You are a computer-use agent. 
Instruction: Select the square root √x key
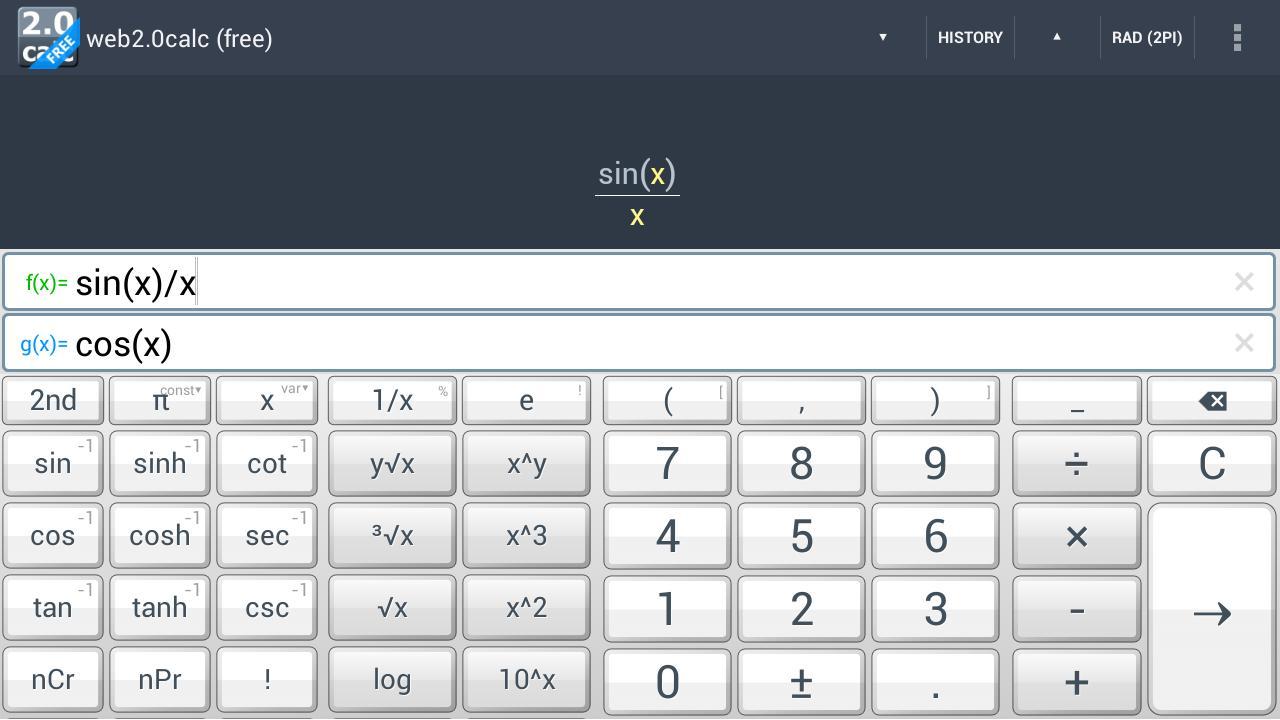pos(391,607)
